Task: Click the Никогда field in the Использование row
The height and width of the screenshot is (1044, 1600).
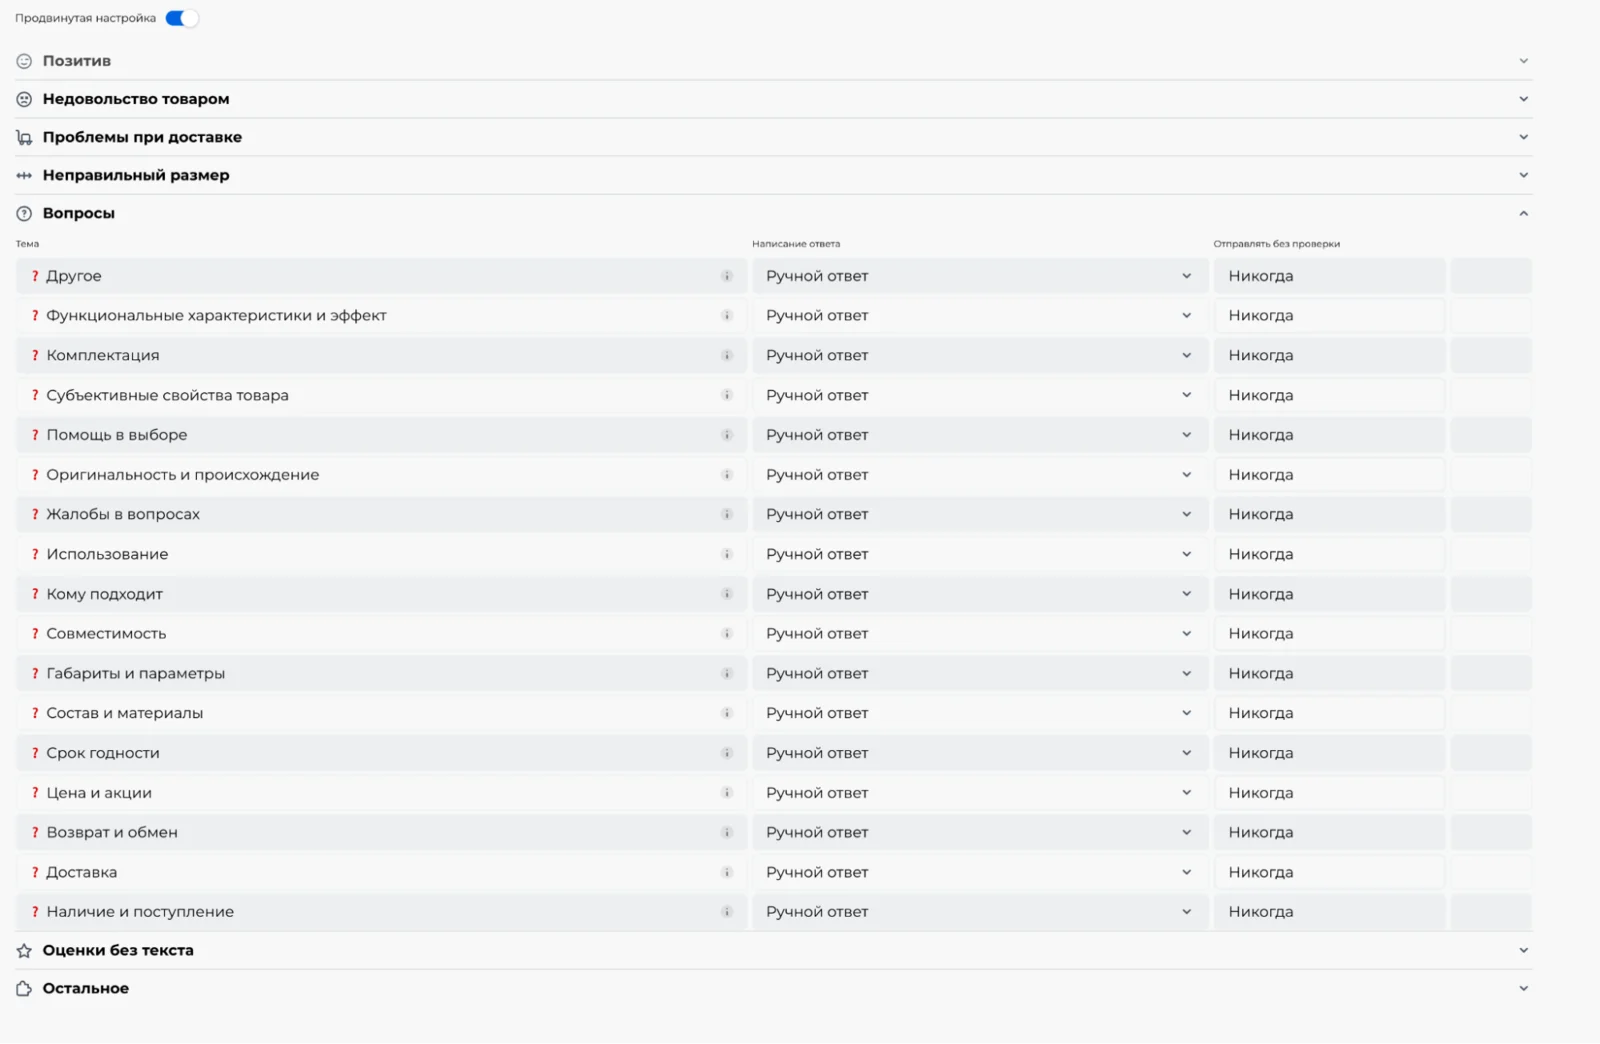Action: 1329,554
